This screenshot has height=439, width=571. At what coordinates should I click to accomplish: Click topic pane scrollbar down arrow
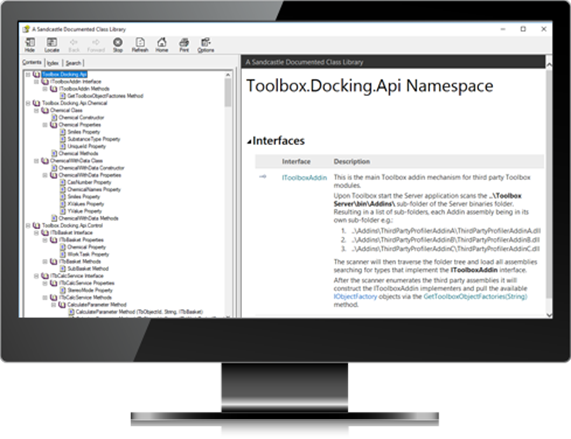(549, 315)
